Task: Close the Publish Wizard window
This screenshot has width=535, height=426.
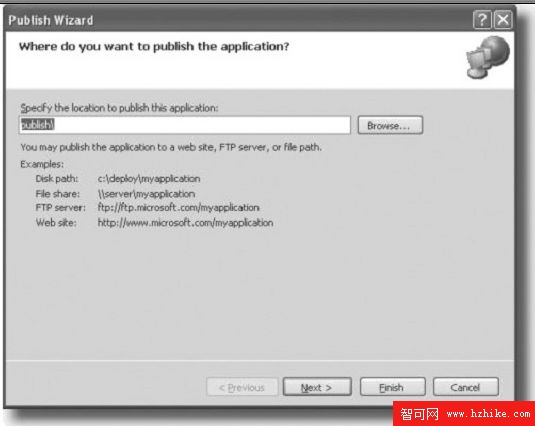Action: point(503,20)
